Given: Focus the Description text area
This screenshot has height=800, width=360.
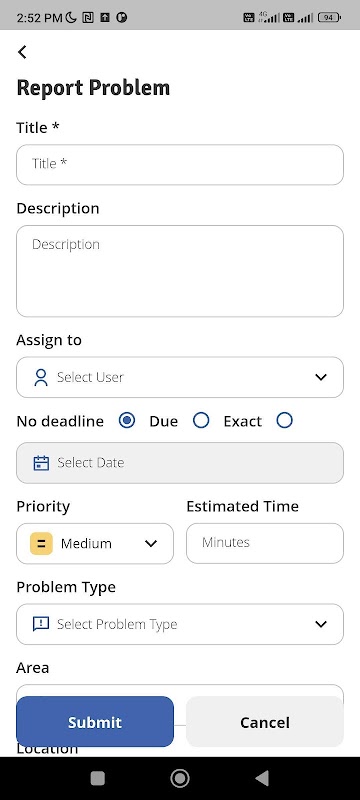Looking at the screenshot, I should tap(180, 271).
